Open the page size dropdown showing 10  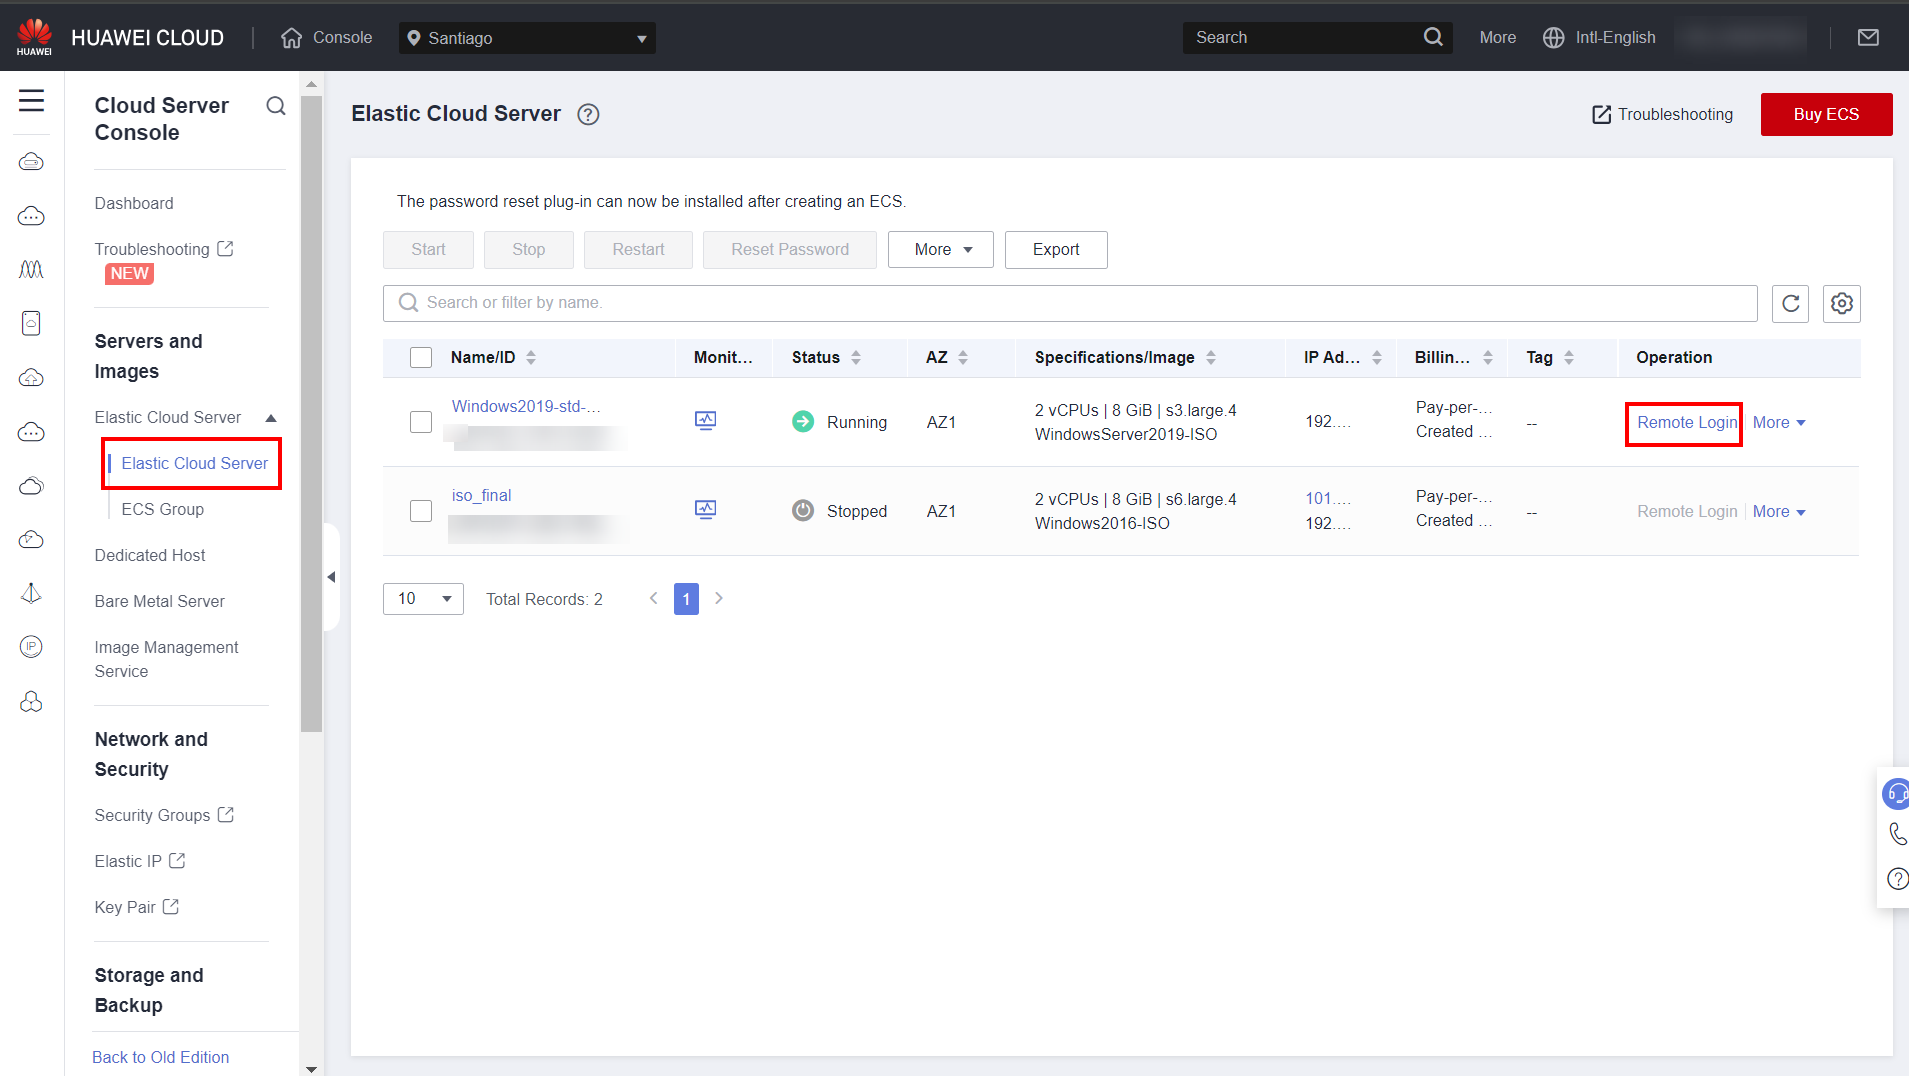(x=423, y=599)
